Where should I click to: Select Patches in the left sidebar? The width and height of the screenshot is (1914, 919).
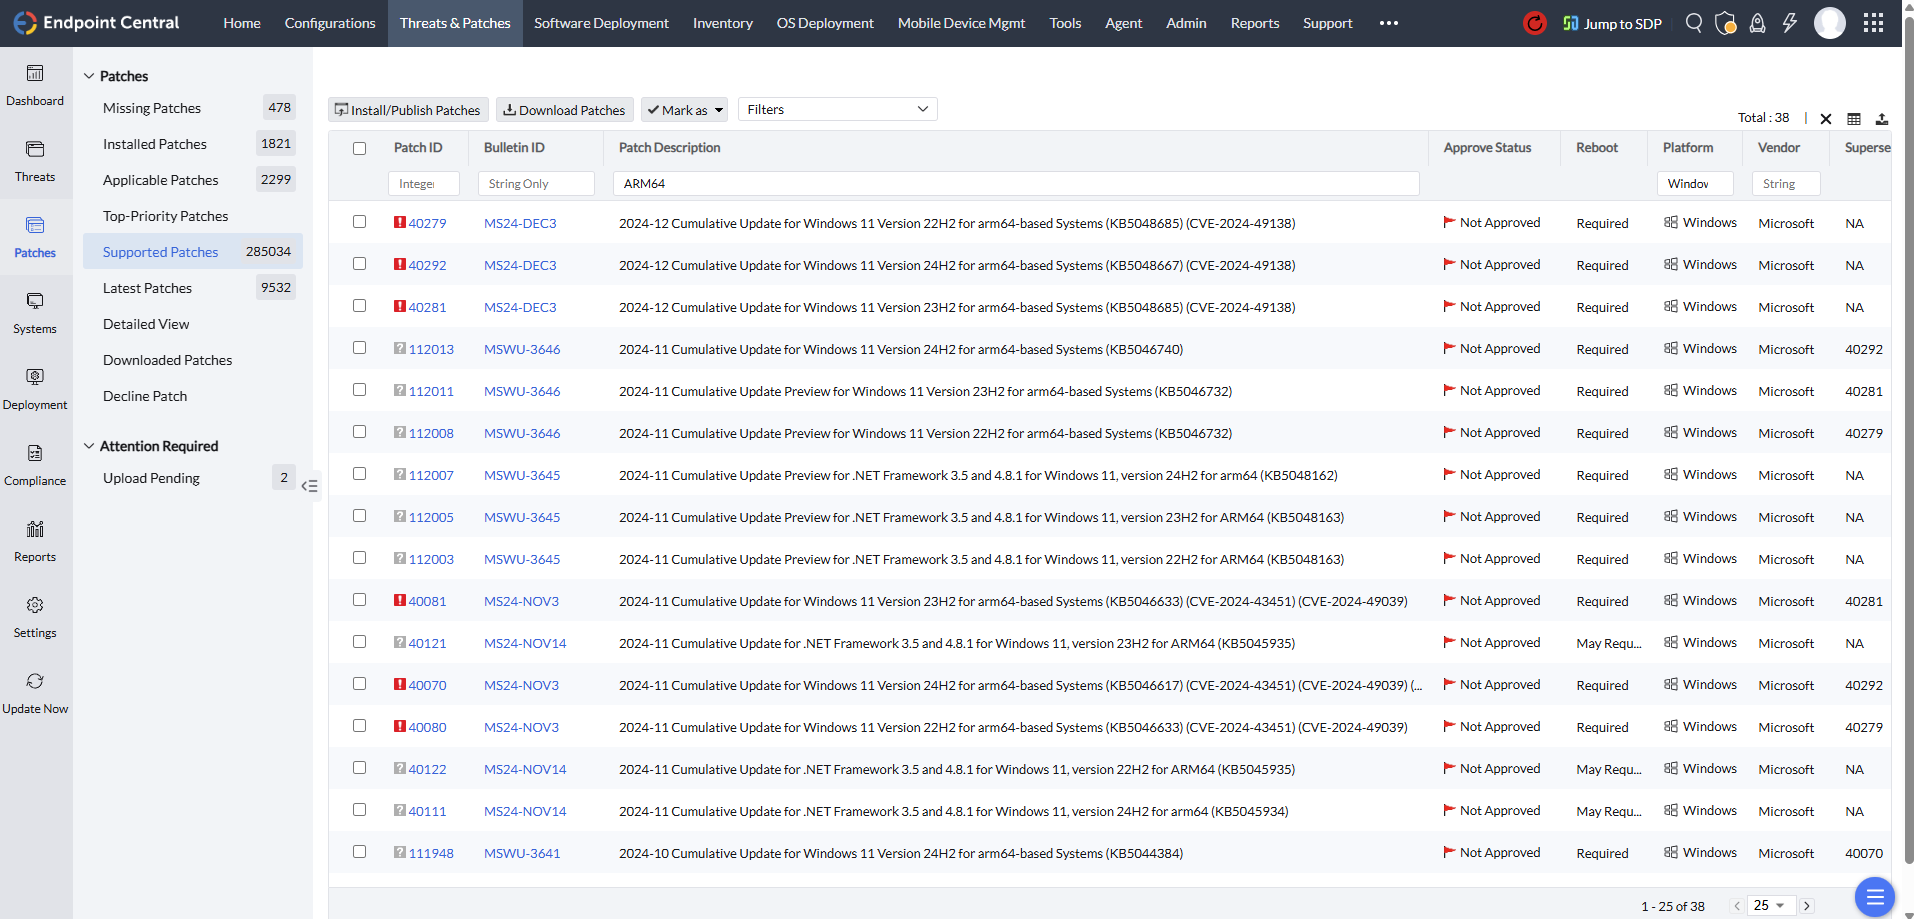click(x=35, y=238)
